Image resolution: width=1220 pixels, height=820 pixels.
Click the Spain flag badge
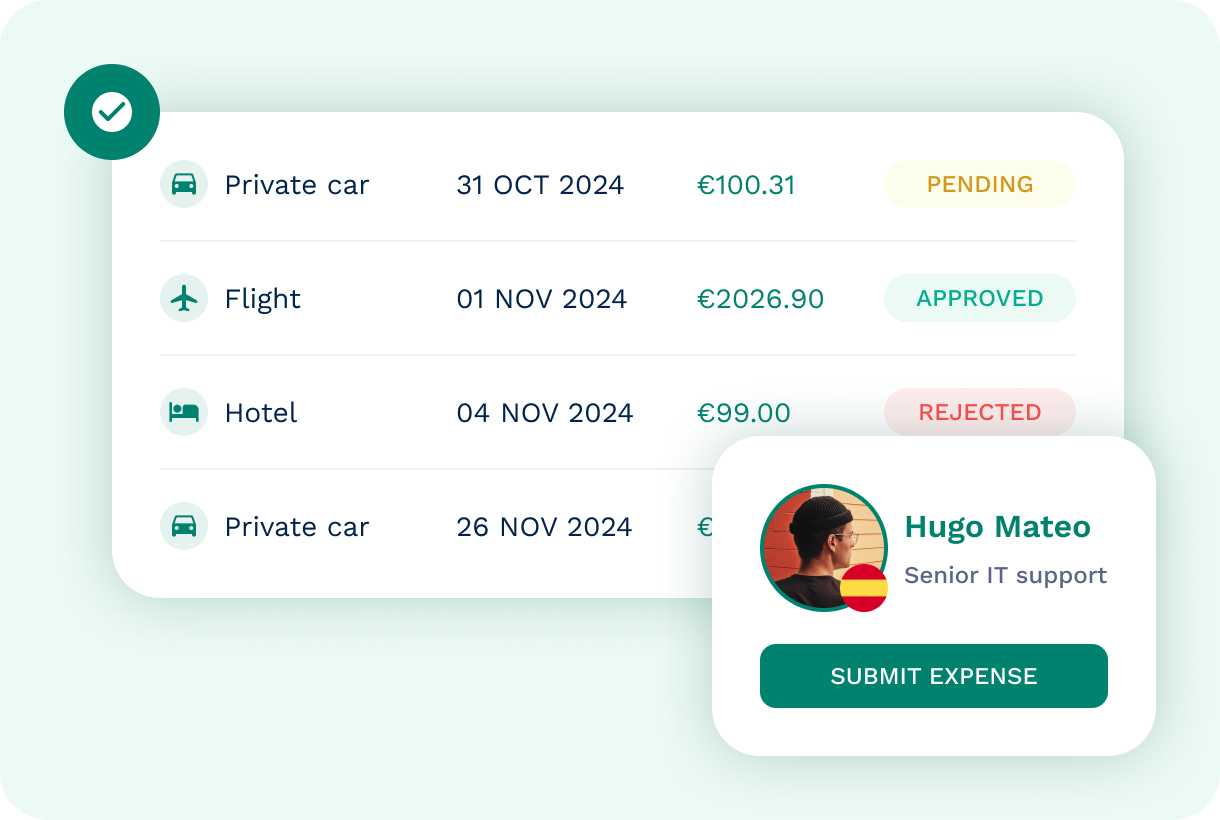coord(864,588)
